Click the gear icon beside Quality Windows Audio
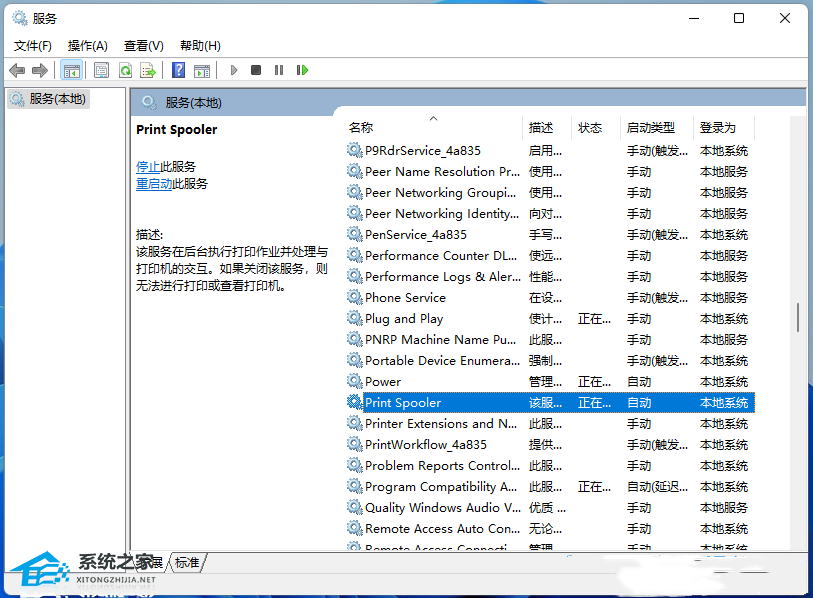 (355, 507)
